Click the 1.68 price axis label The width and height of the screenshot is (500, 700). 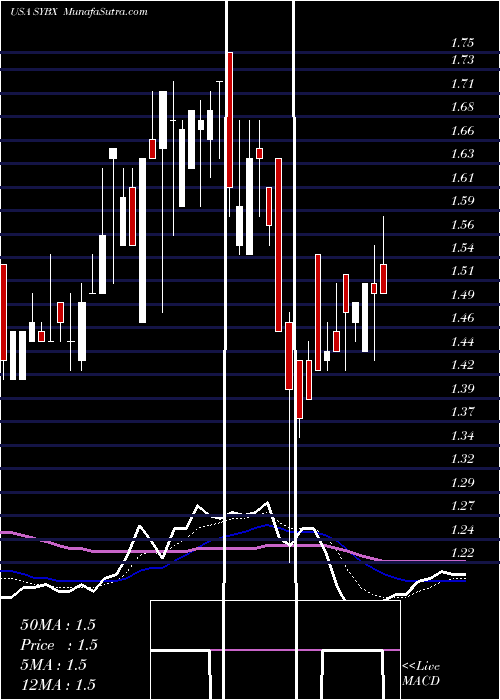[x=462, y=107]
